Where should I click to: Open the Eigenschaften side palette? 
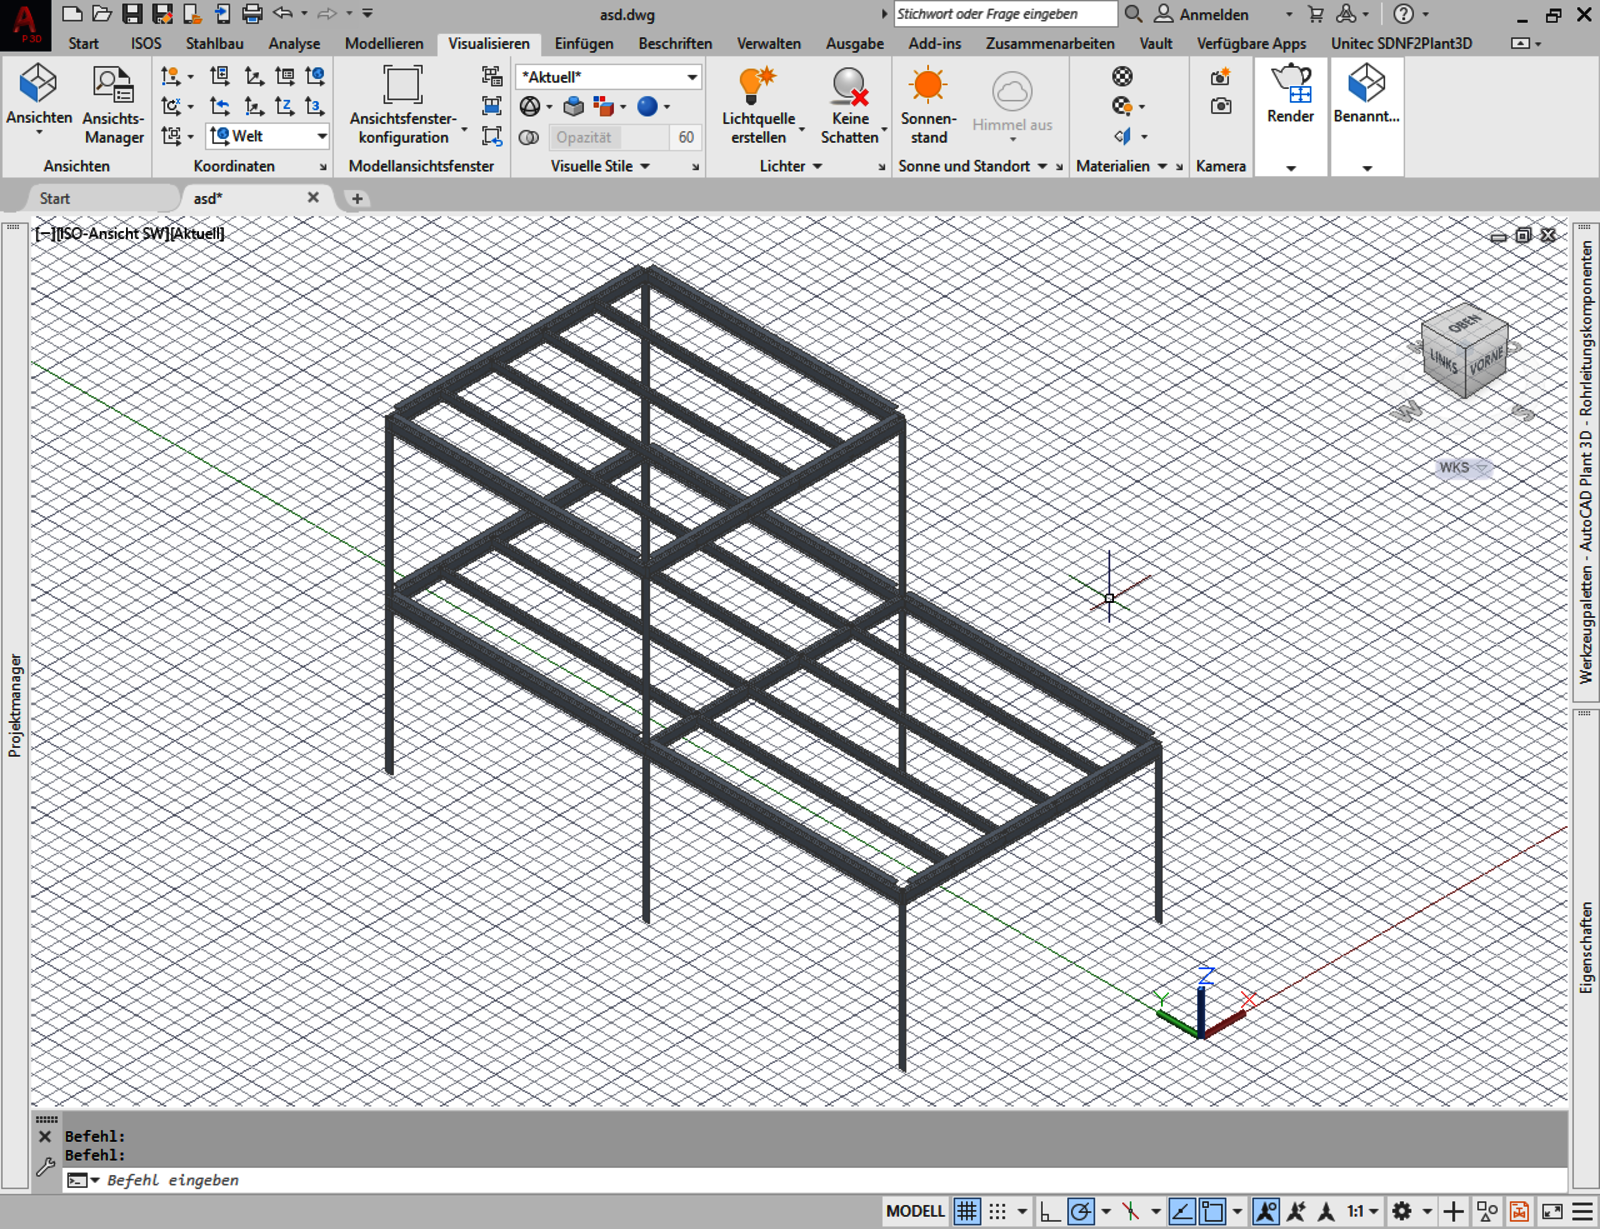point(1586,948)
